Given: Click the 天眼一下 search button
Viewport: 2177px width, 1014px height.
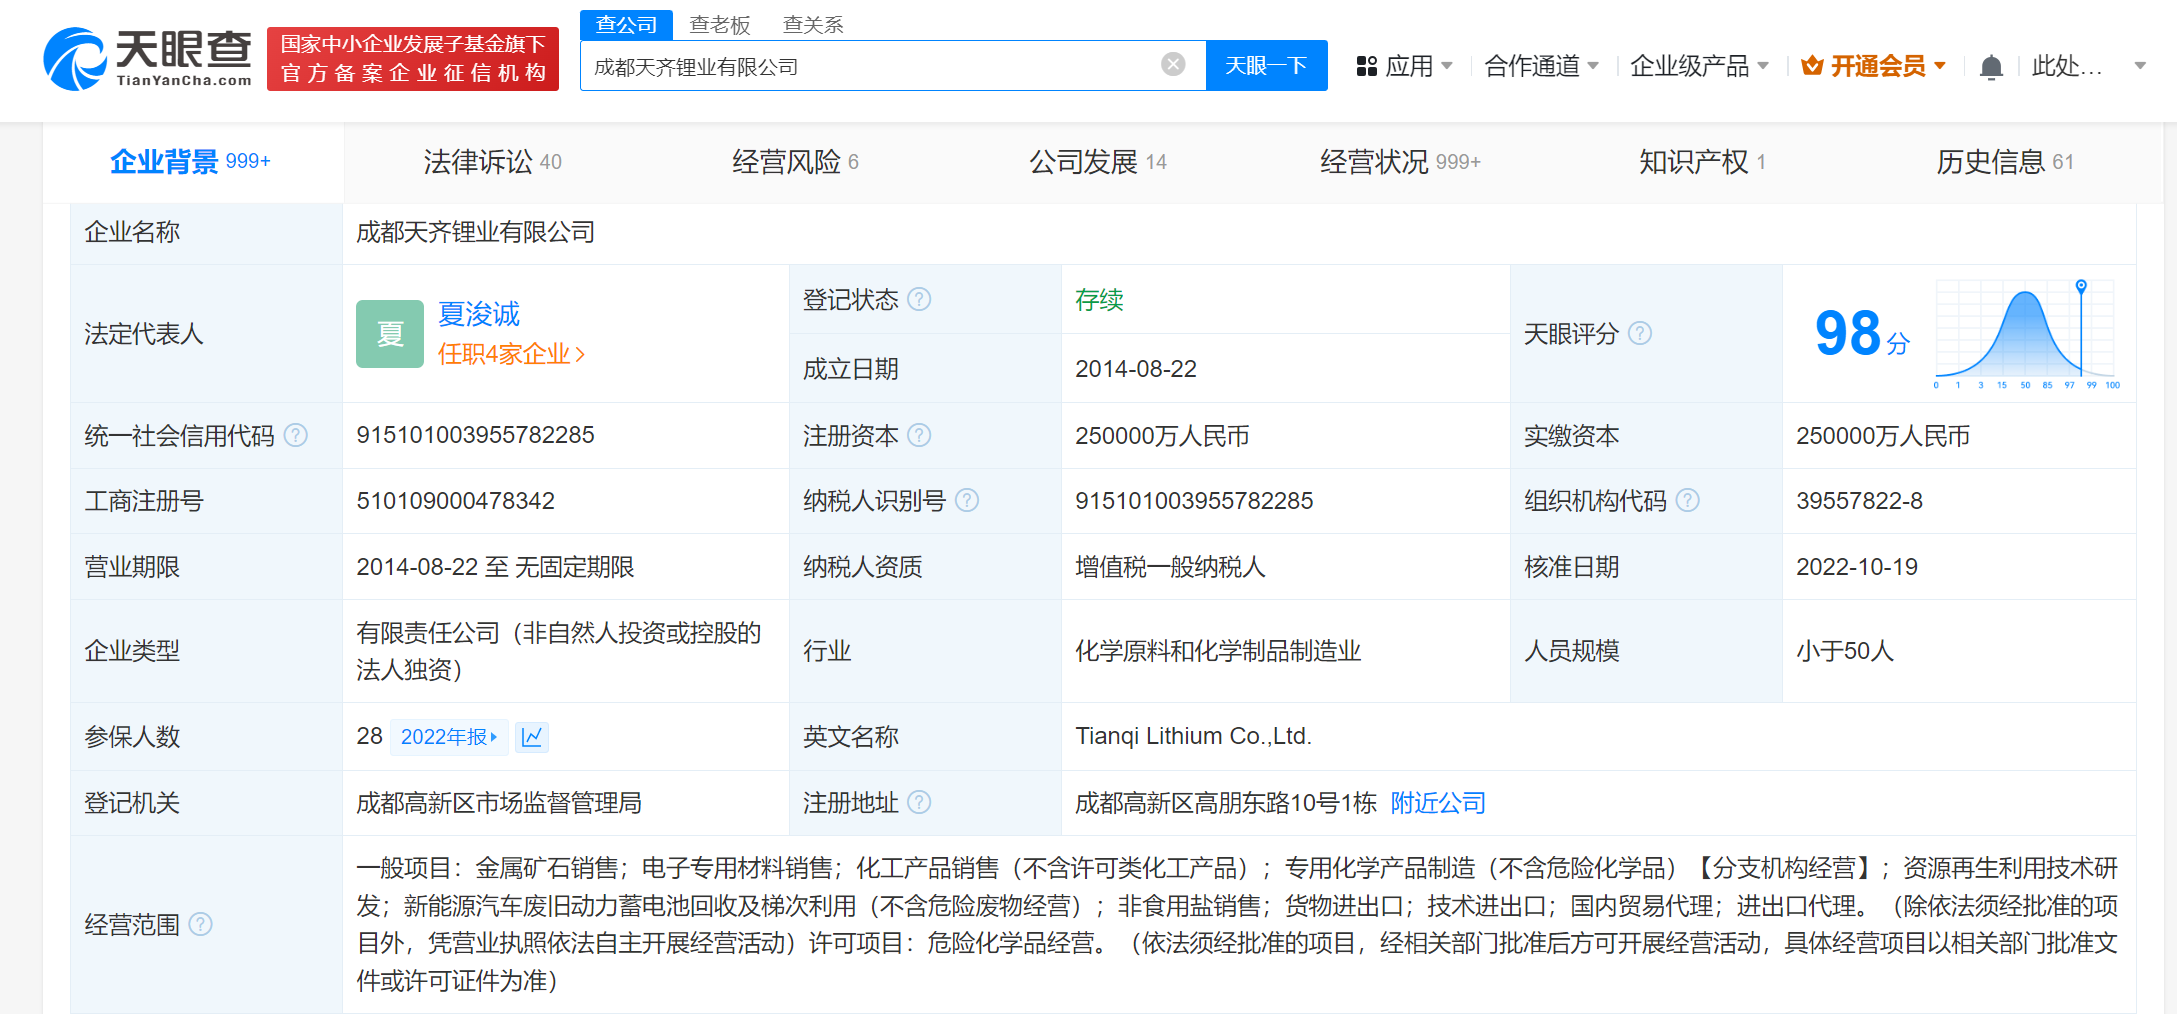Looking at the screenshot, I should (x=1266, y=66).
